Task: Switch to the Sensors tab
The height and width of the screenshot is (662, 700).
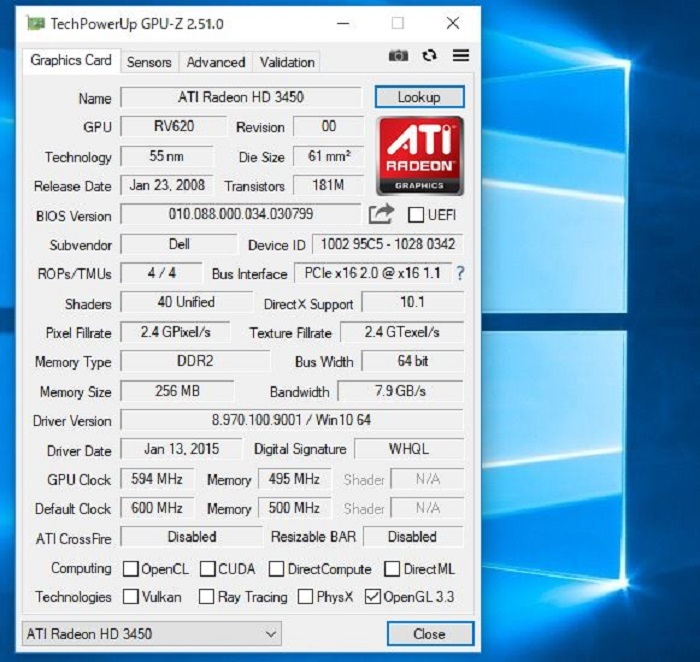Action: (x=149, y=62)
